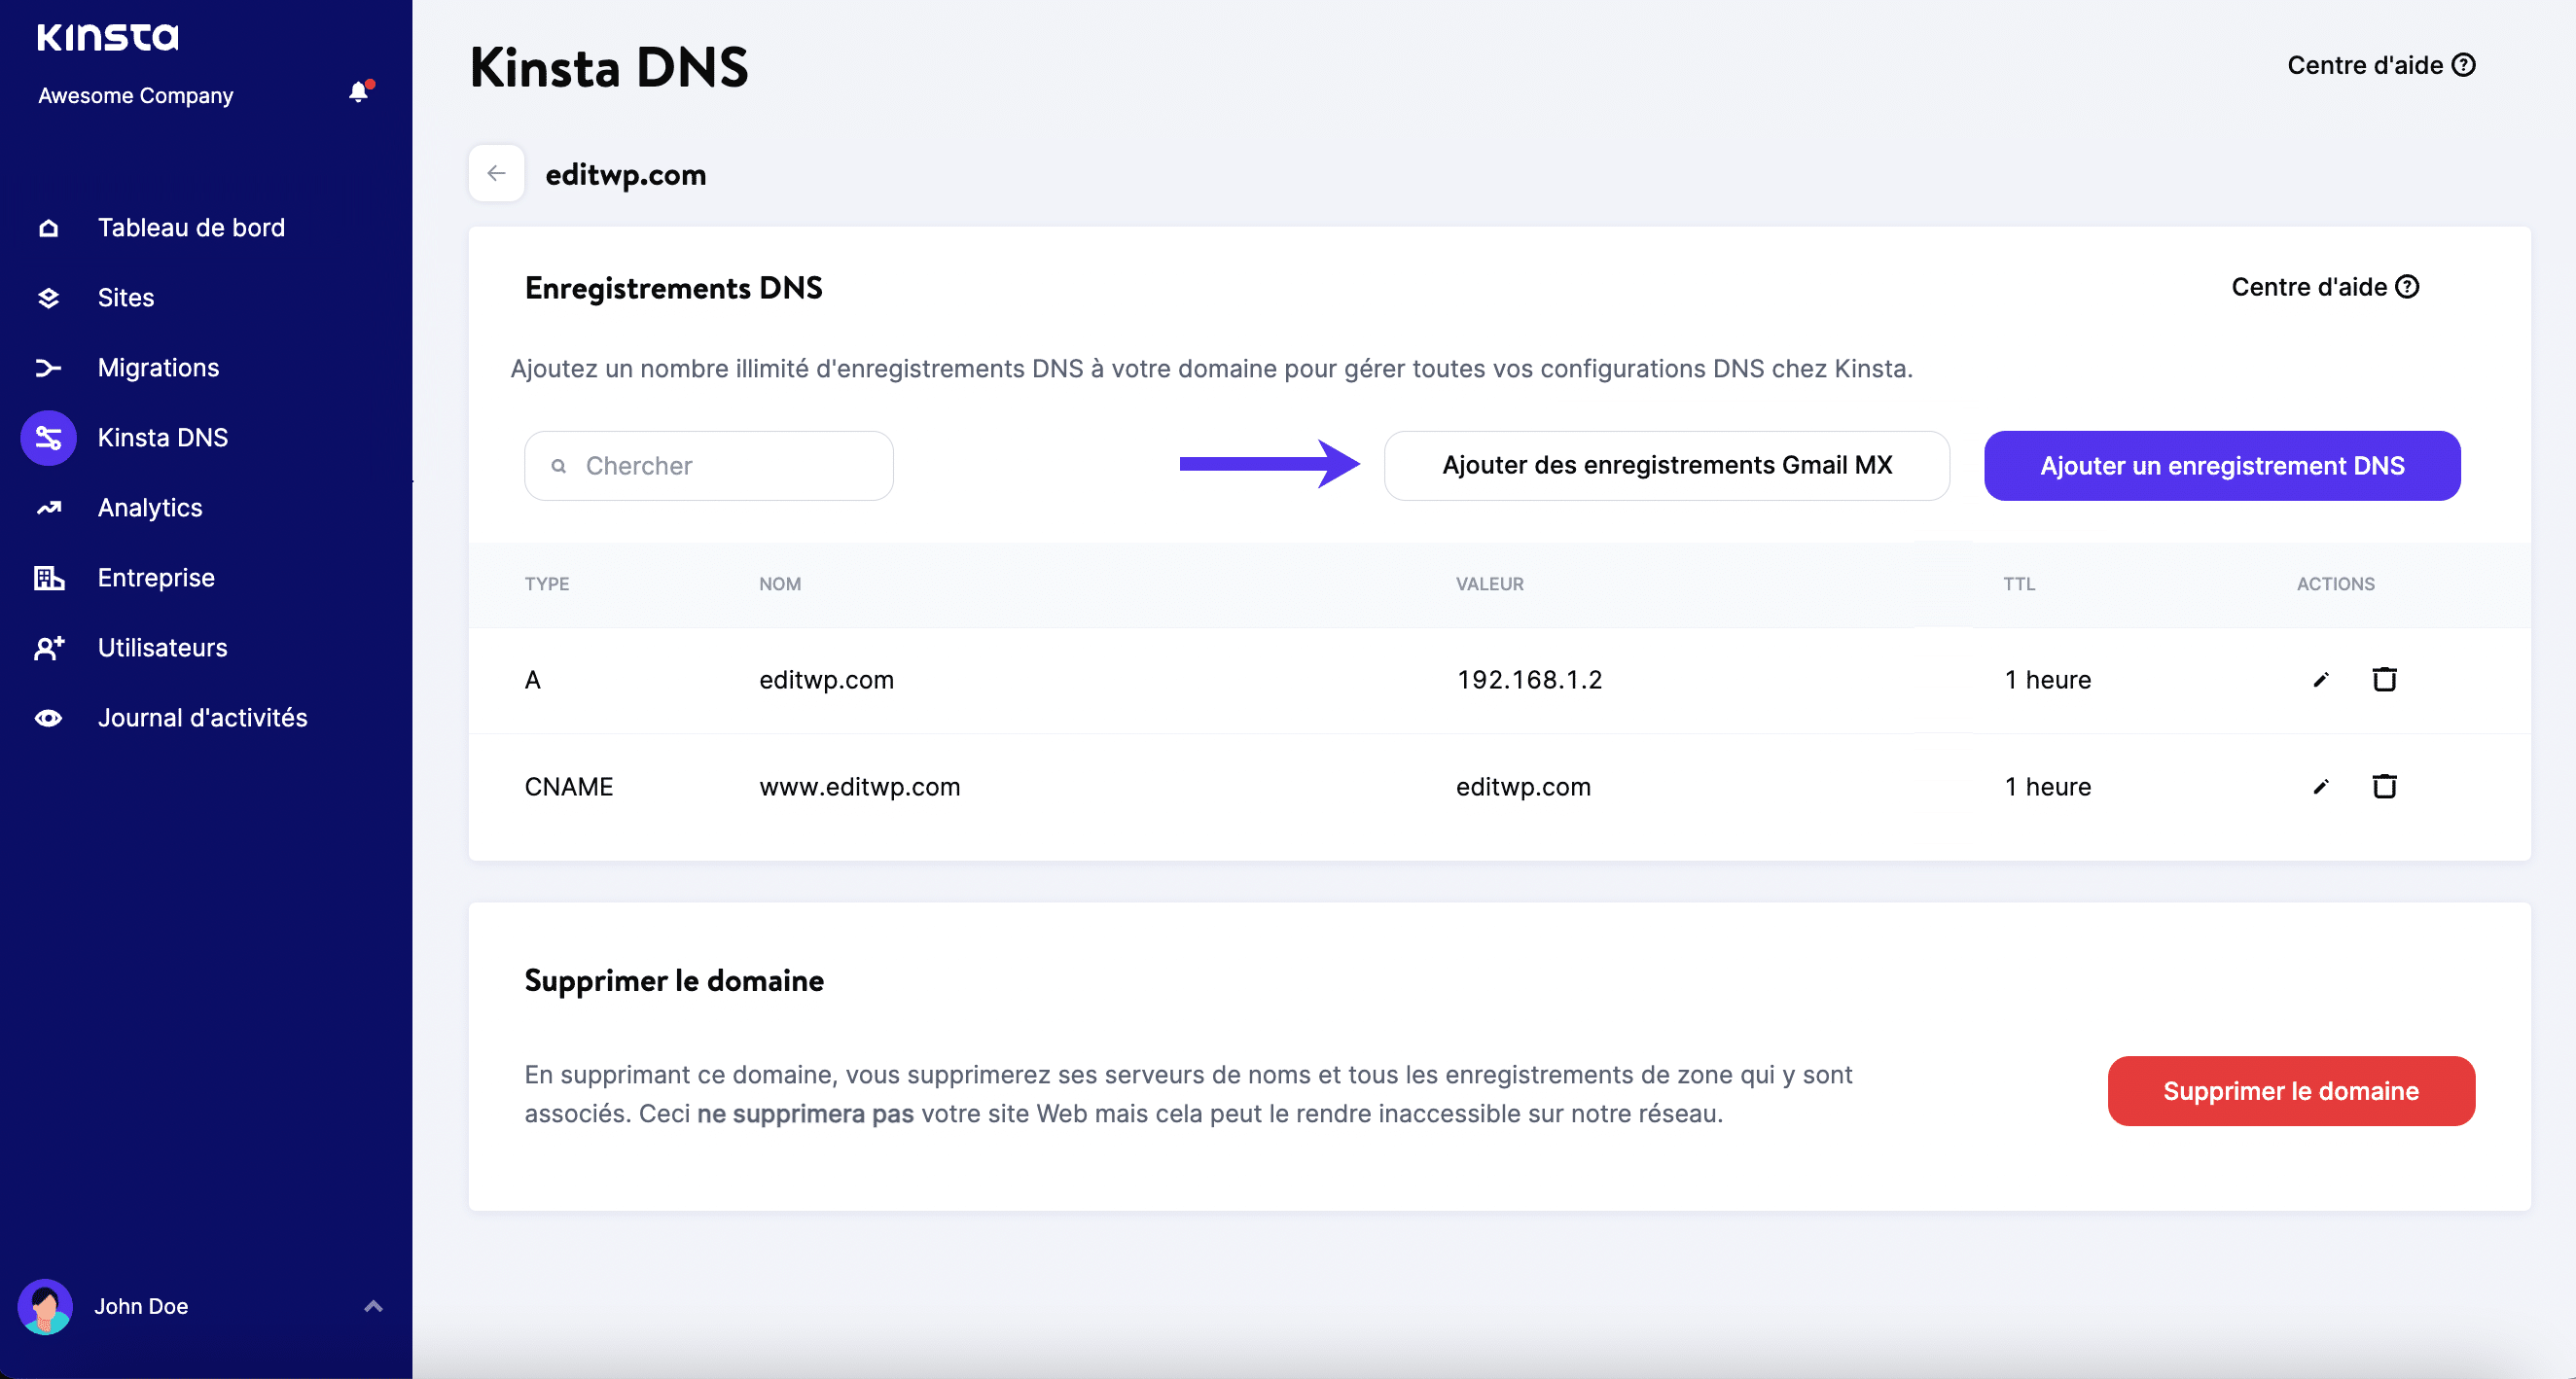Open Utilisateurs via the add-user icon
Viewport: 2576px width, 1379px height.
48,648
